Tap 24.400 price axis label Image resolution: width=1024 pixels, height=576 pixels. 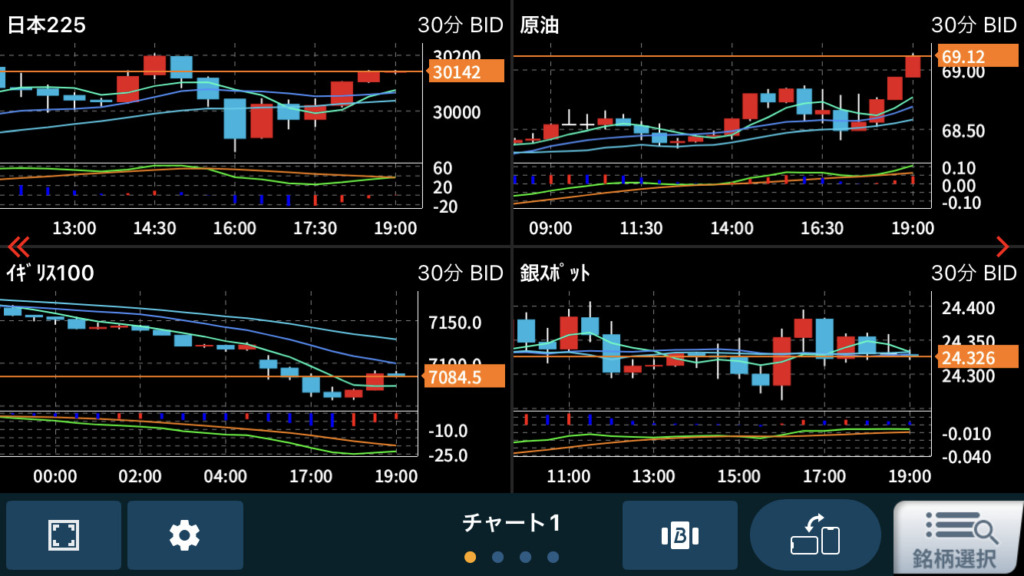[968, 308]
